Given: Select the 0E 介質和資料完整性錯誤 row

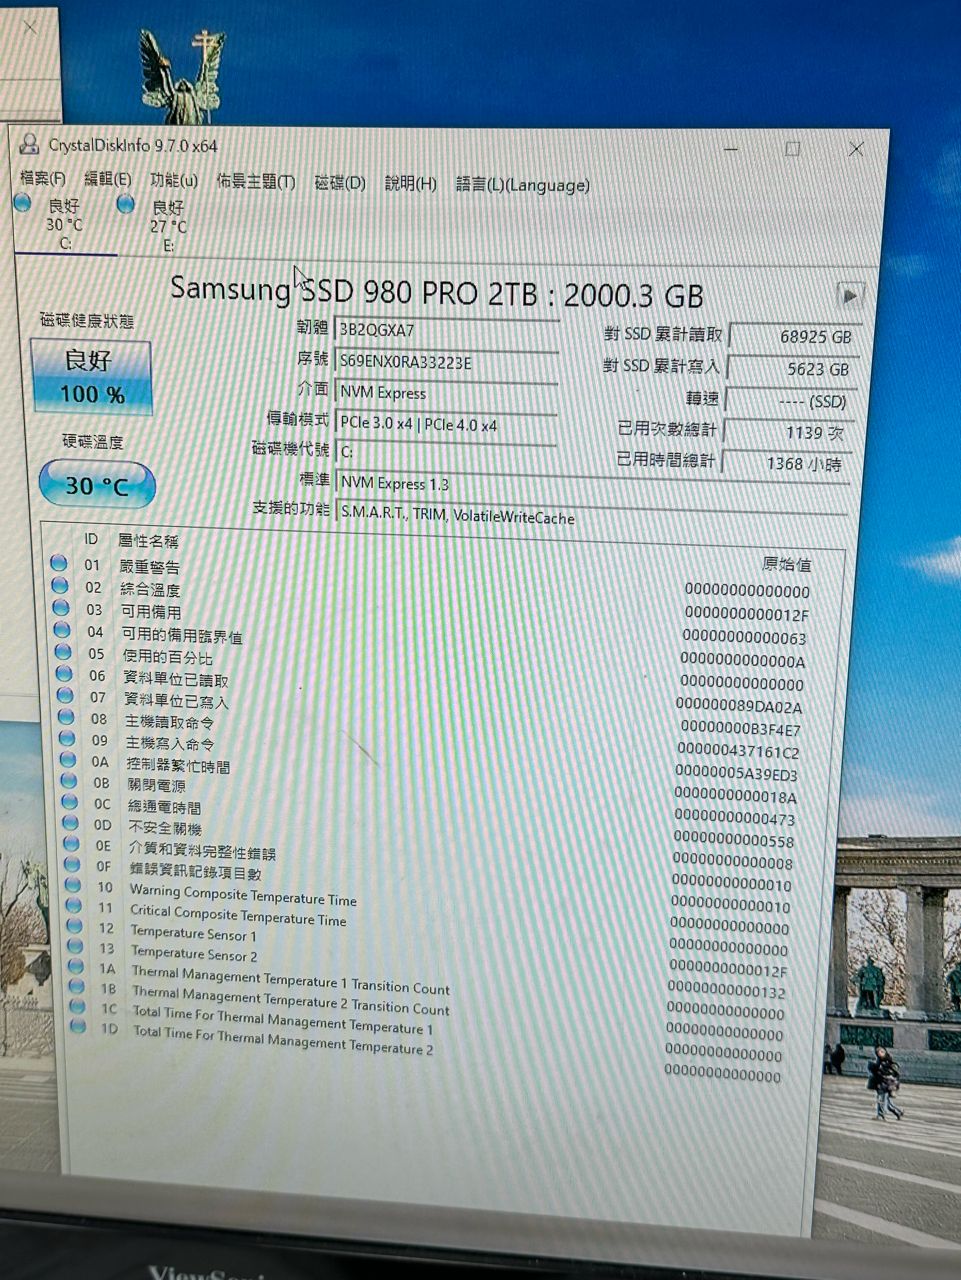Looking at the screenshot, I should tap(202, 850).
